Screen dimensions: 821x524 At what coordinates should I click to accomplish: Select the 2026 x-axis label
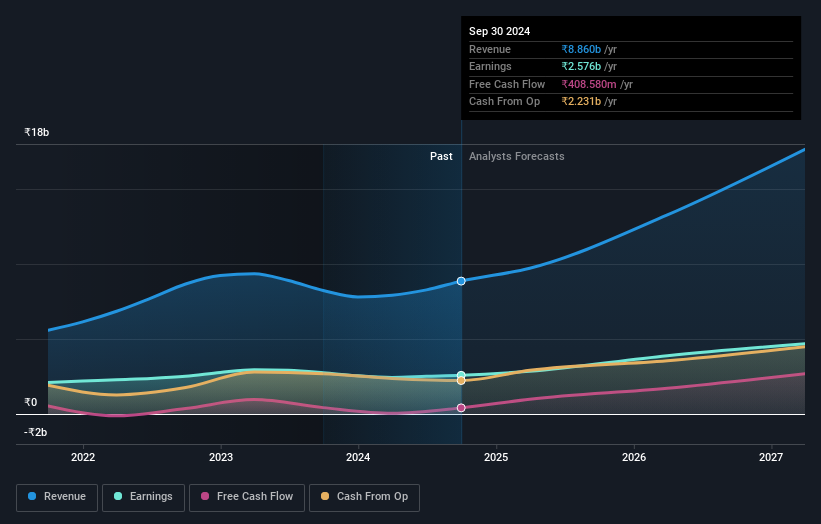(634, 457)
